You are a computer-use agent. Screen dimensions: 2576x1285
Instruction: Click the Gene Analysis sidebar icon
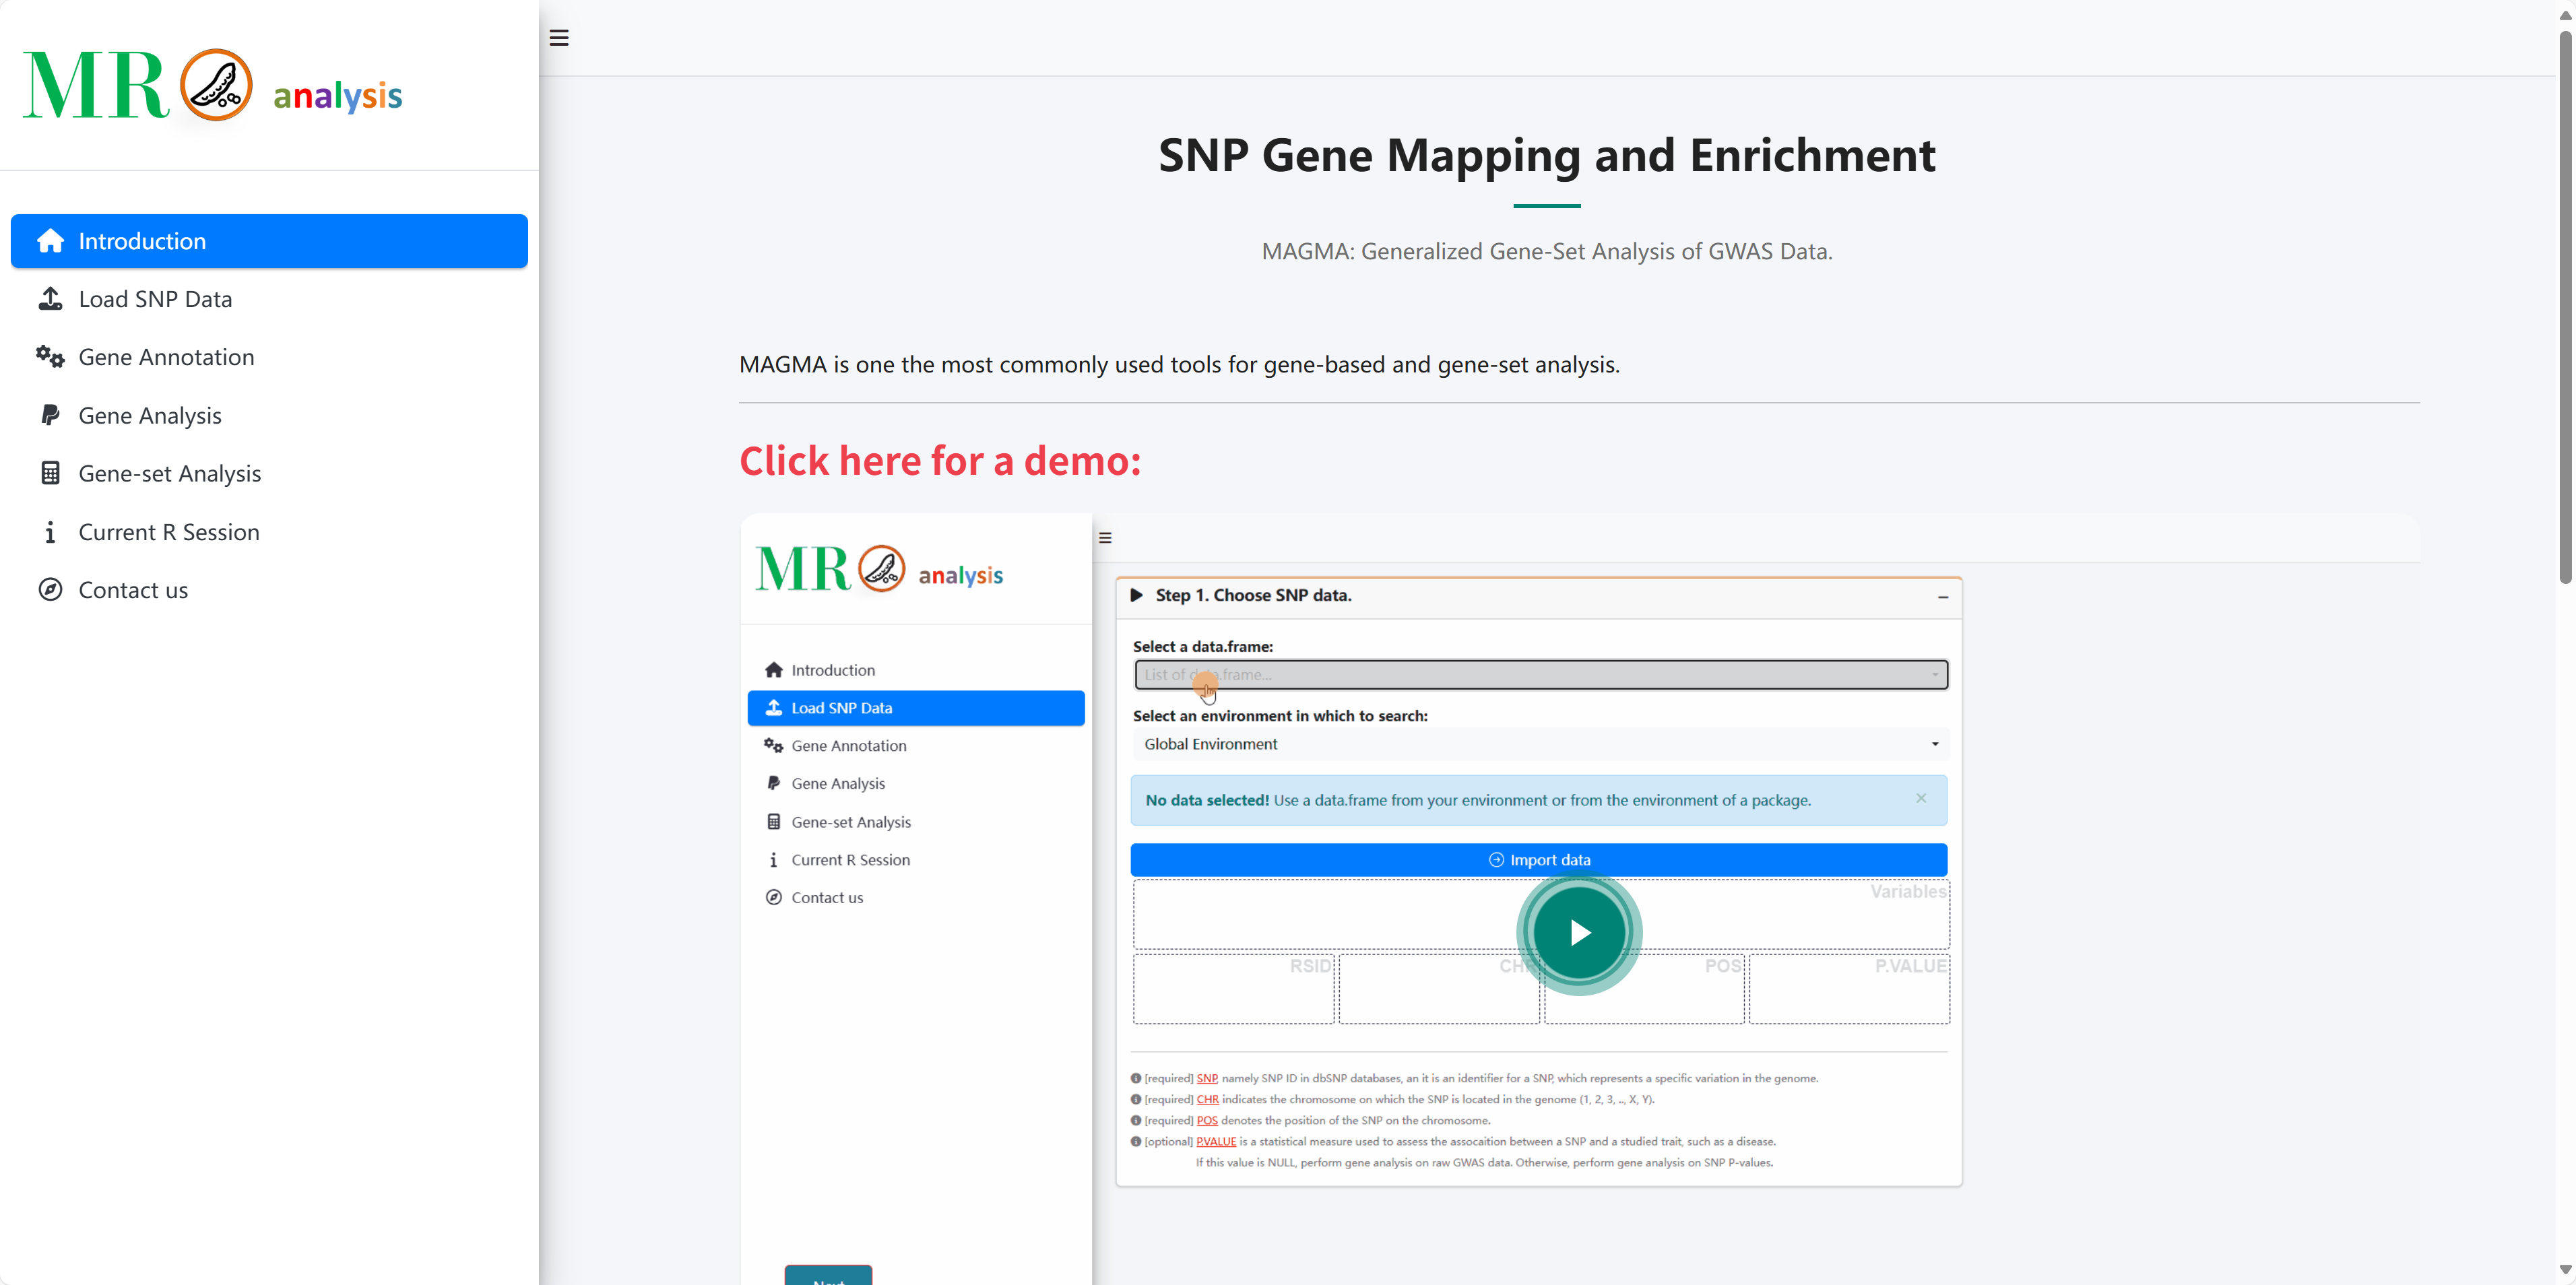pyautogui.click(x=50, y=415)
